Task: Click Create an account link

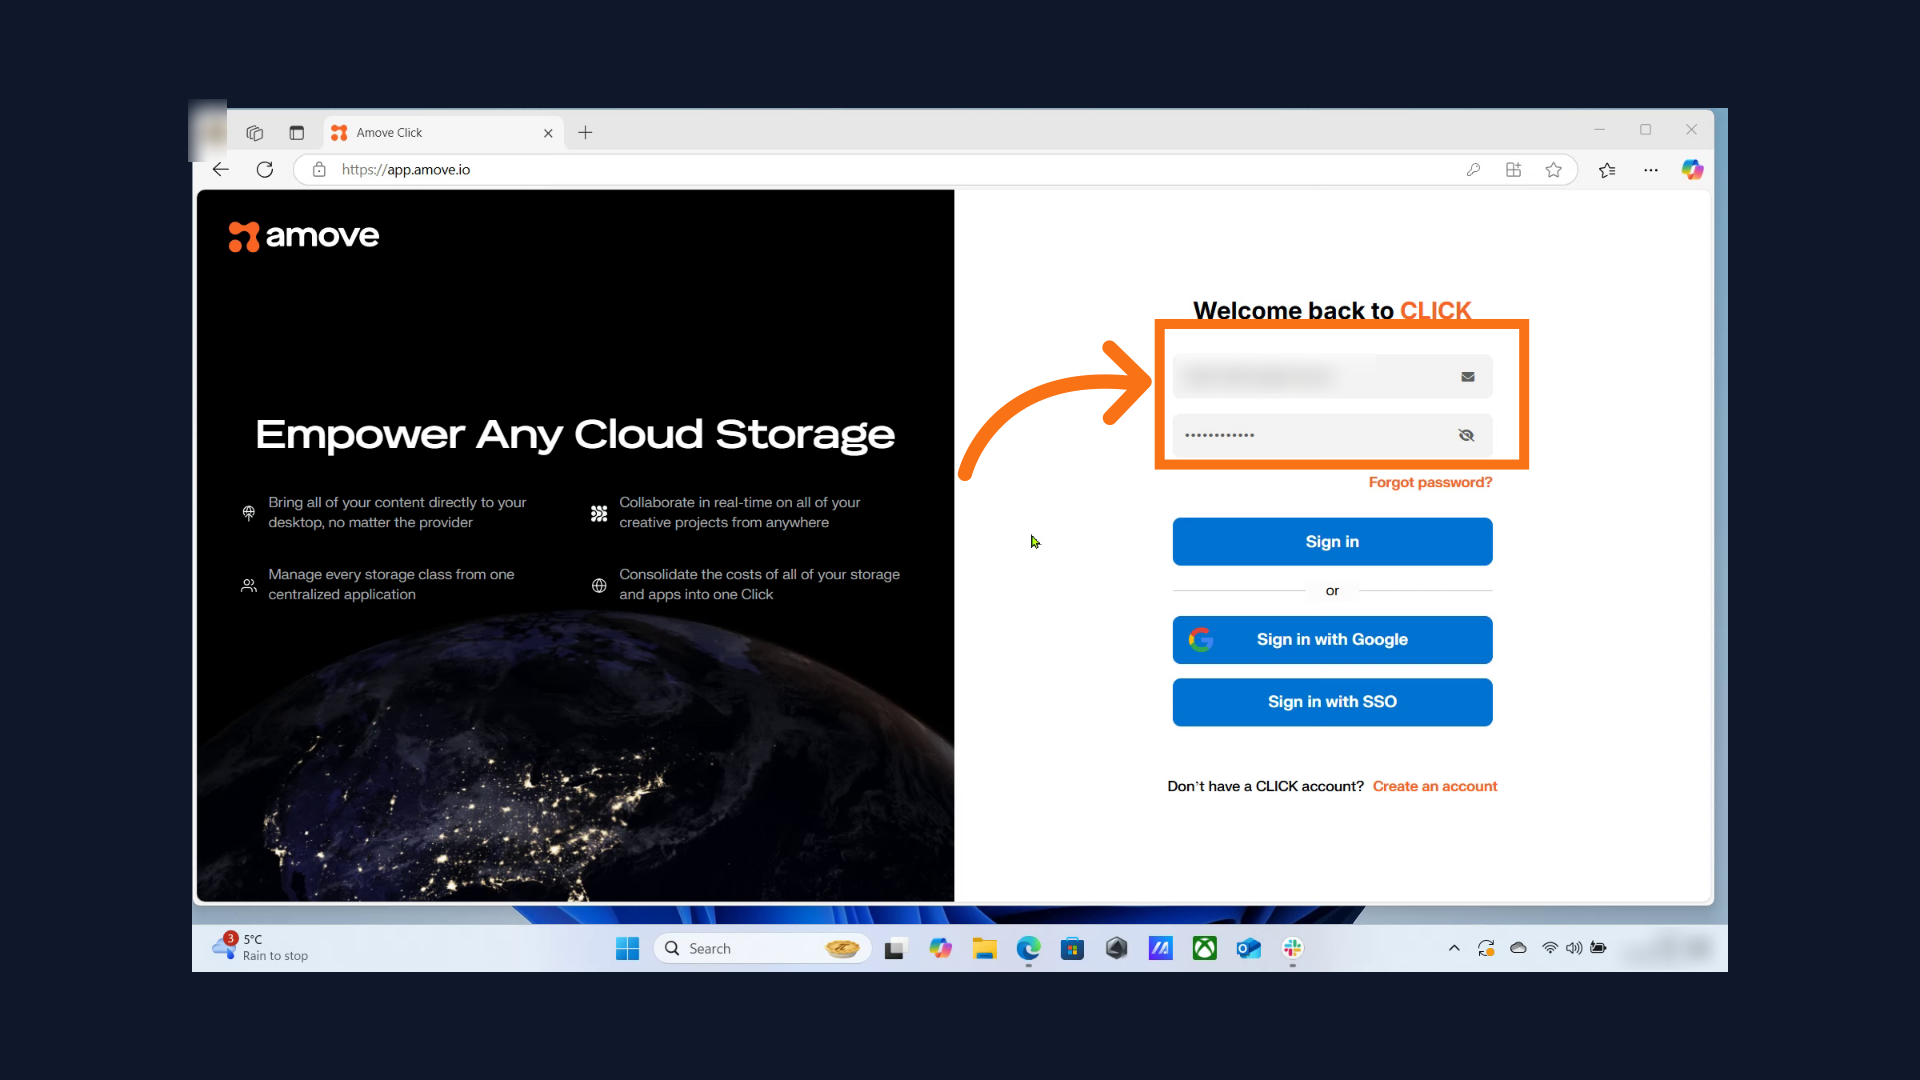Action: (x=1434, y=786)
